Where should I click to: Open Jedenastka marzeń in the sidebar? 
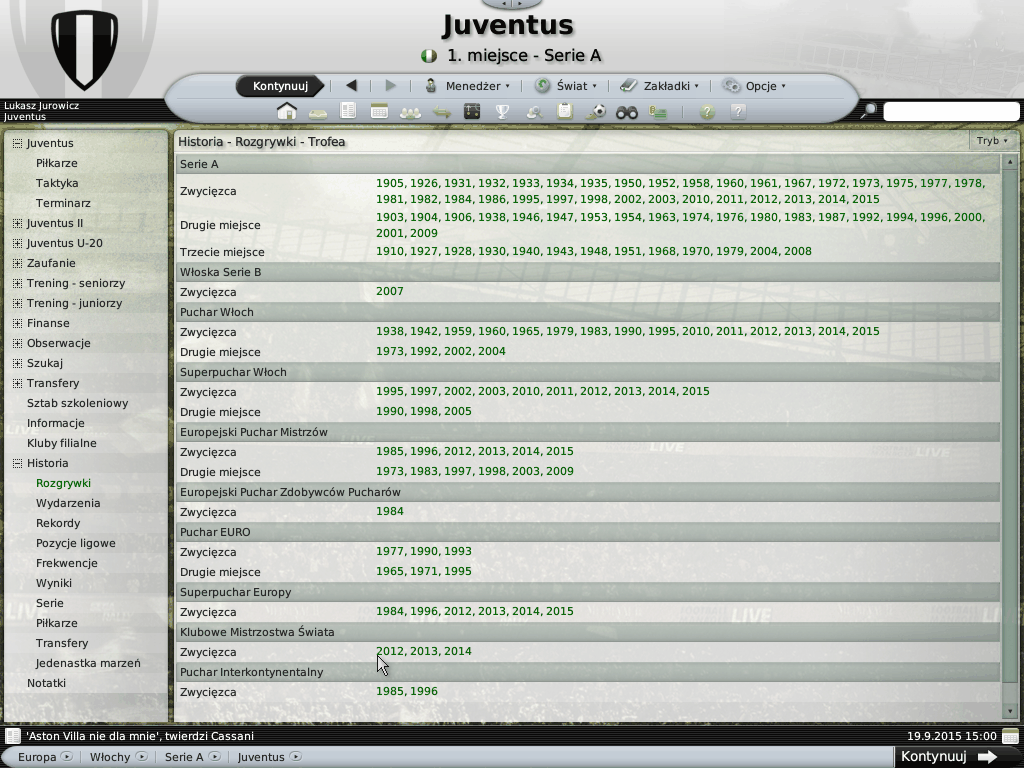[88, 664]
